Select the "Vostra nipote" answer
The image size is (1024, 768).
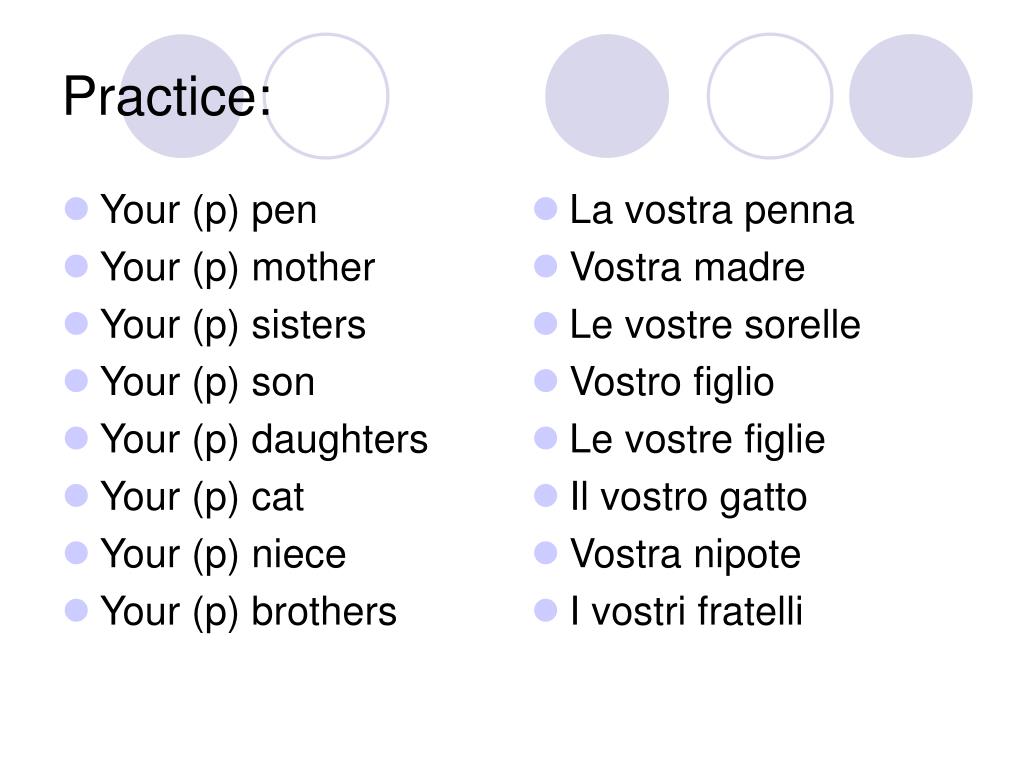point(685,554)
